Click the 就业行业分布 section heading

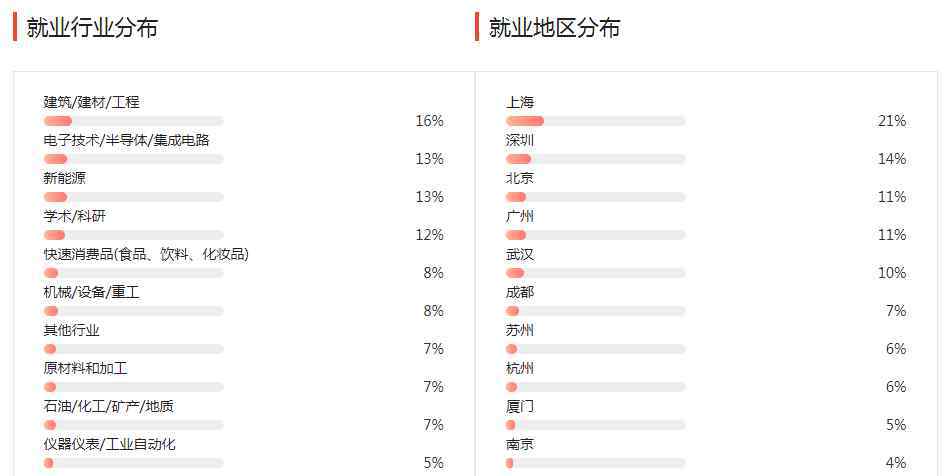click(92, 28)
